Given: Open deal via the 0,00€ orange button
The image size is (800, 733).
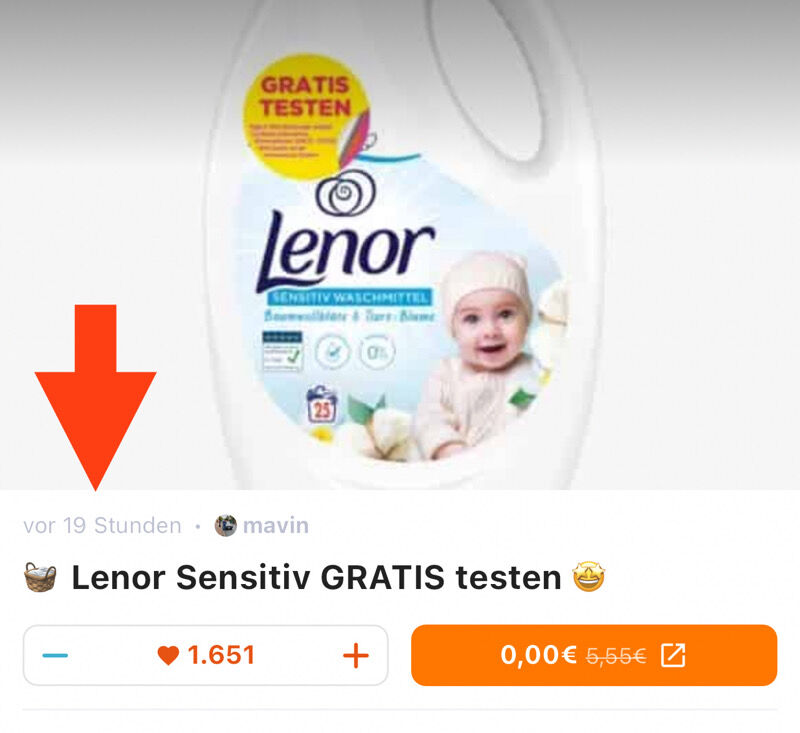Looking at the screenshot, I should [x=594, y=655].
